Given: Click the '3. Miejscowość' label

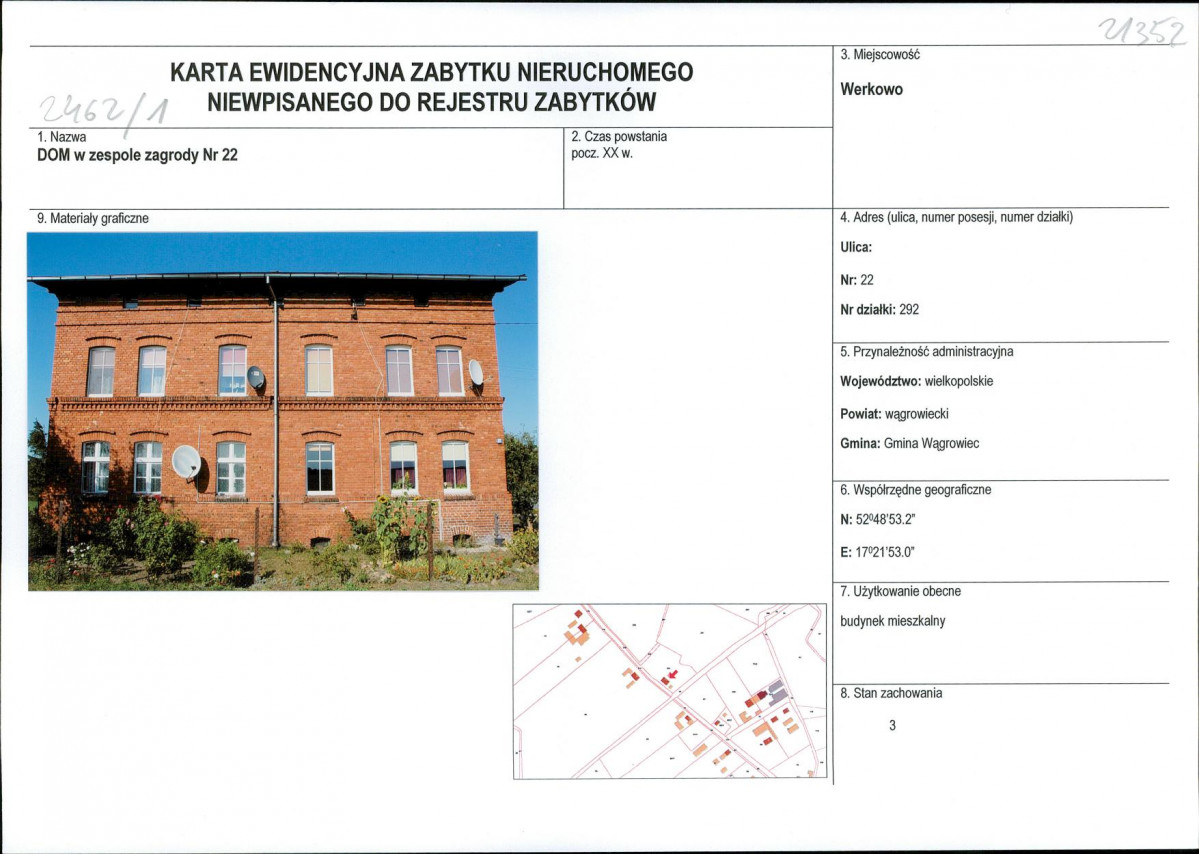Looking at the screenshot, I should click(x=879, y=55).
